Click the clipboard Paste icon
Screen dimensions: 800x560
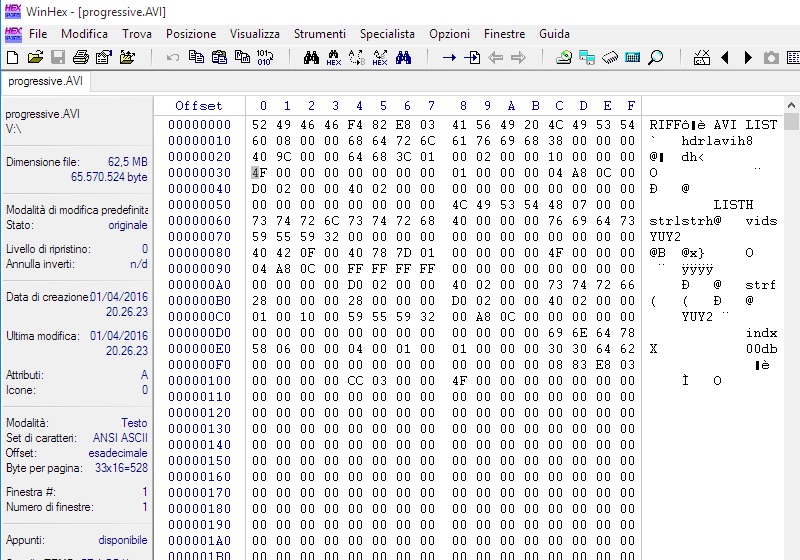point(219,57)
